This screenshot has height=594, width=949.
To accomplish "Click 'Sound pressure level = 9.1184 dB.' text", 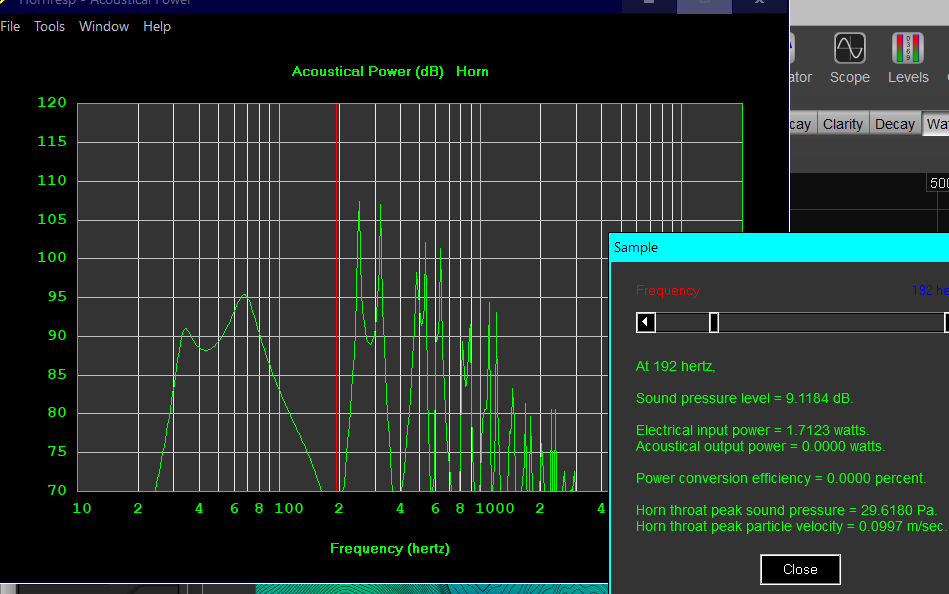I will pyautogui.click(x=744, y=398).
